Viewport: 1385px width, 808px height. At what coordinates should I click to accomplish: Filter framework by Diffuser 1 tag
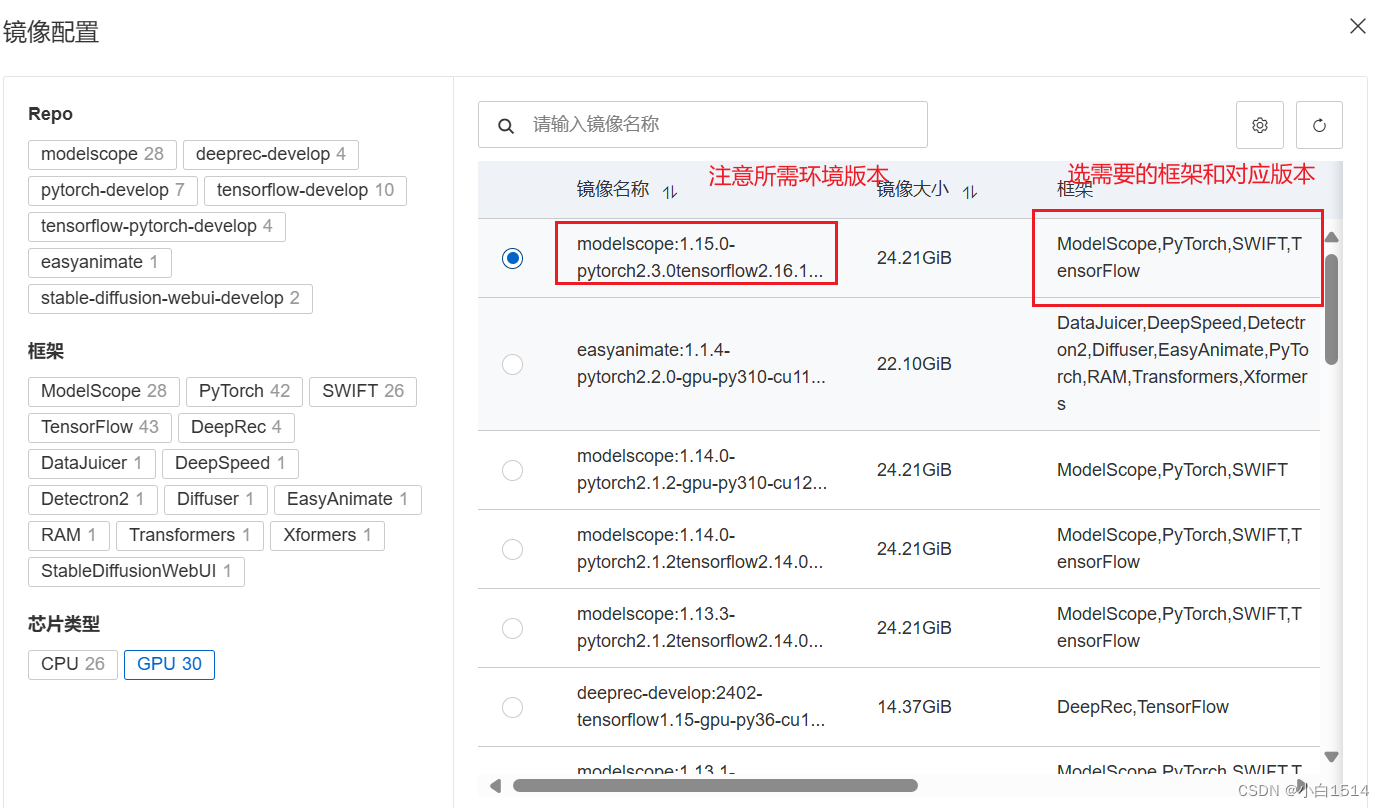coord(216,499)
